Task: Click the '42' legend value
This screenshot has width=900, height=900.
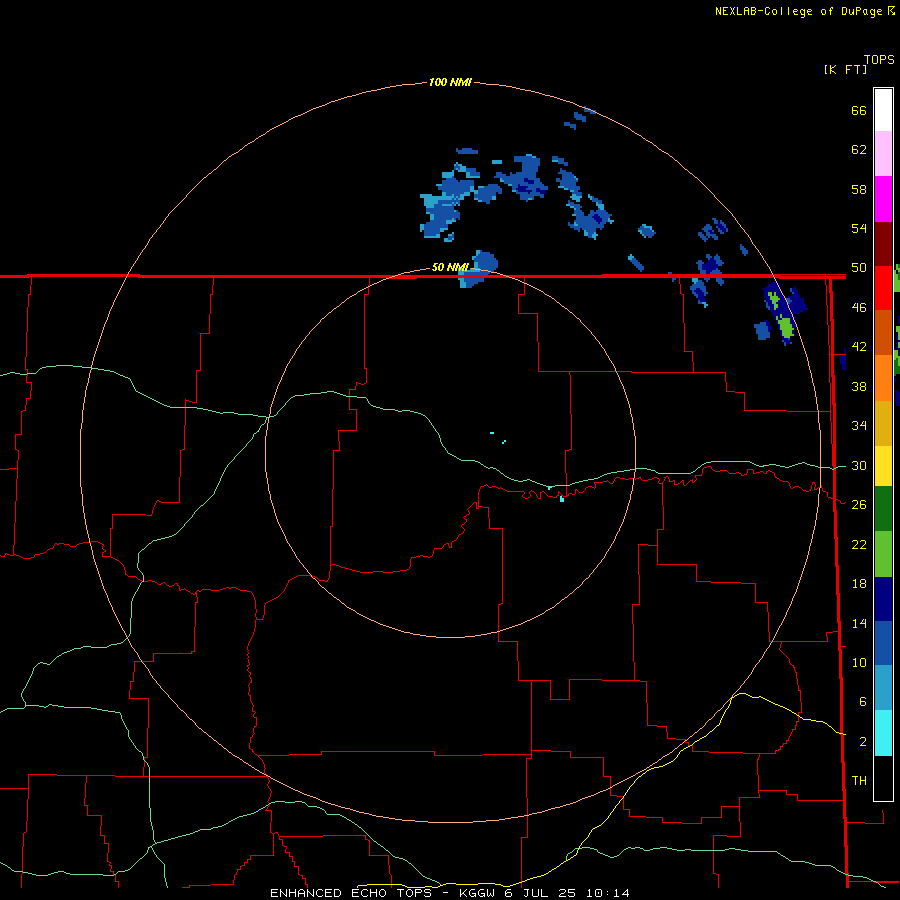Action: 859,347
